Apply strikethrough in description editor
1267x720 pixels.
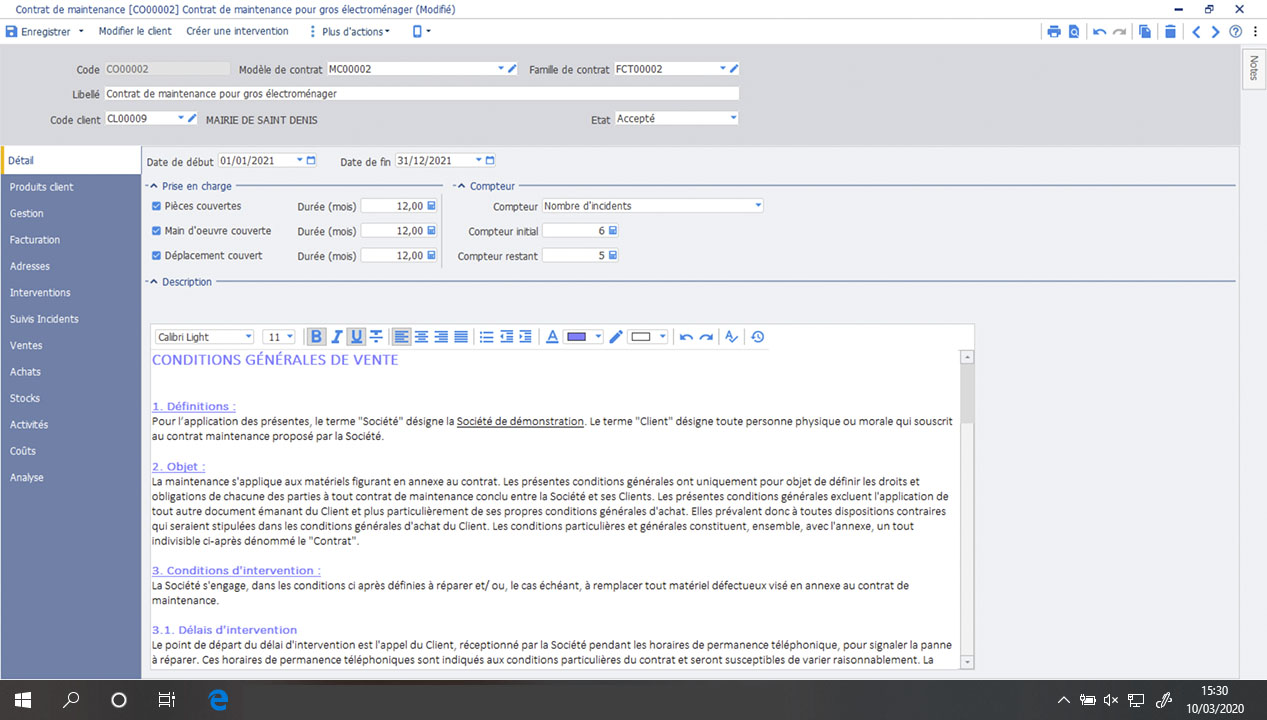point(376,337)
